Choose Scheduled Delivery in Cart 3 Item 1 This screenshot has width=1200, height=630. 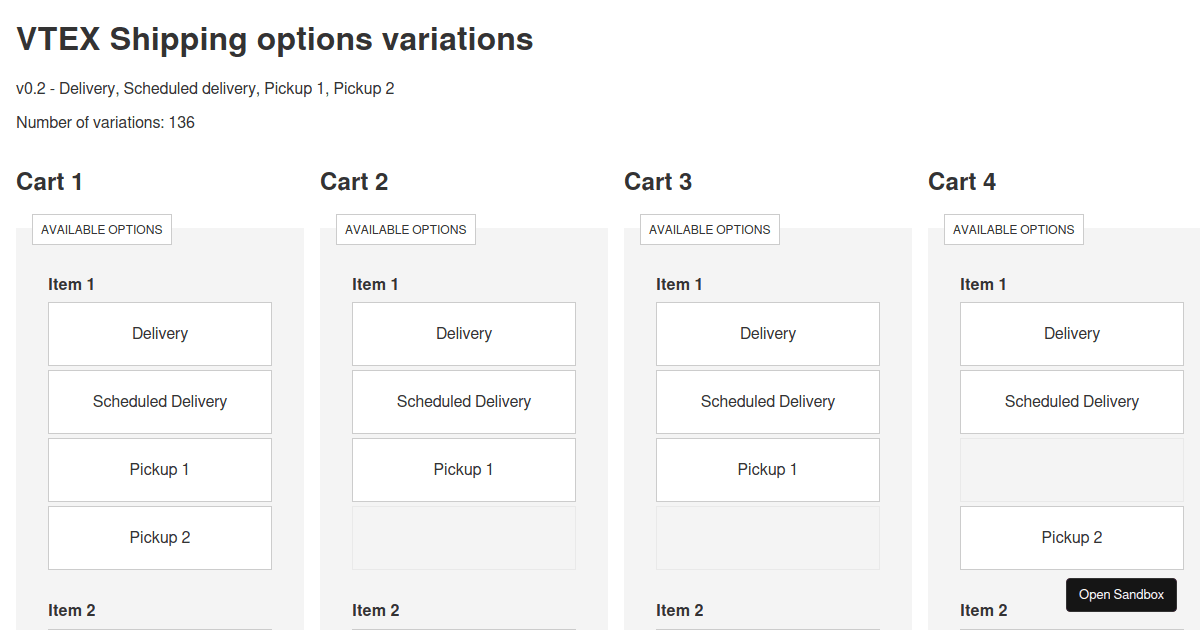tap(767, 401)
